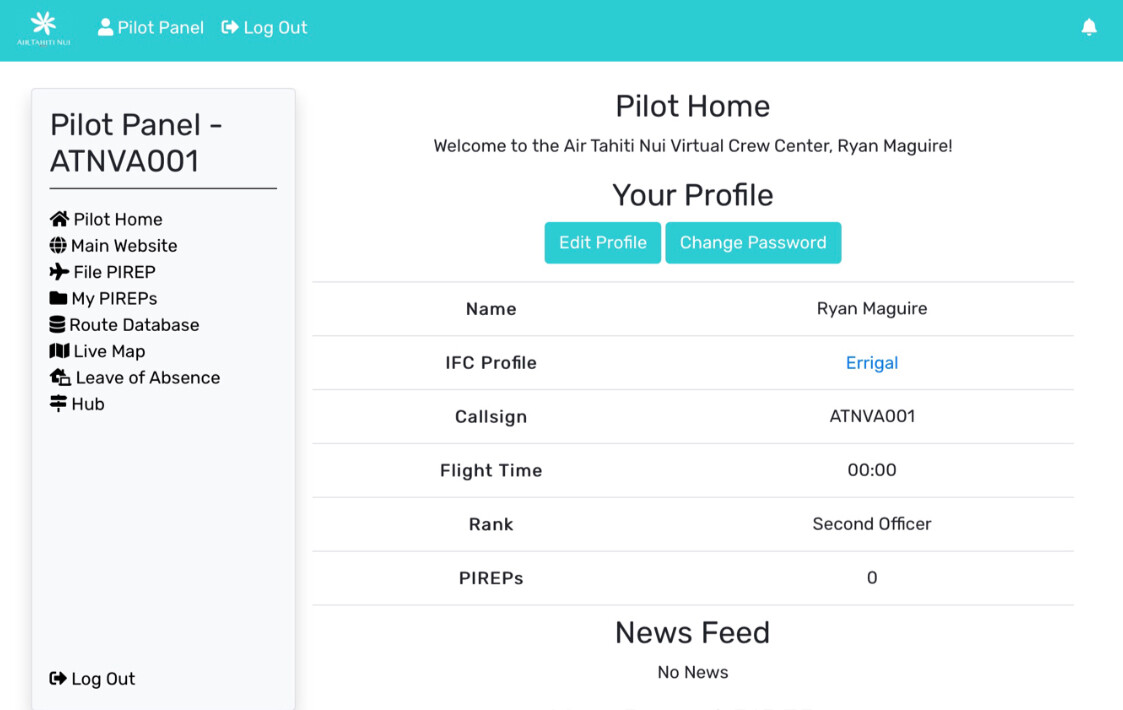The image size is (1123, 710).
Task: Click the Air Tahiti Nui logo
Action: (44, 29)
